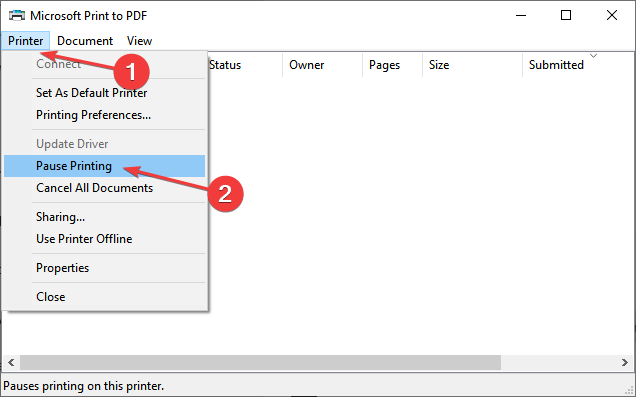
Task: Sort by the Submitted column header
Action: (578, 65)
